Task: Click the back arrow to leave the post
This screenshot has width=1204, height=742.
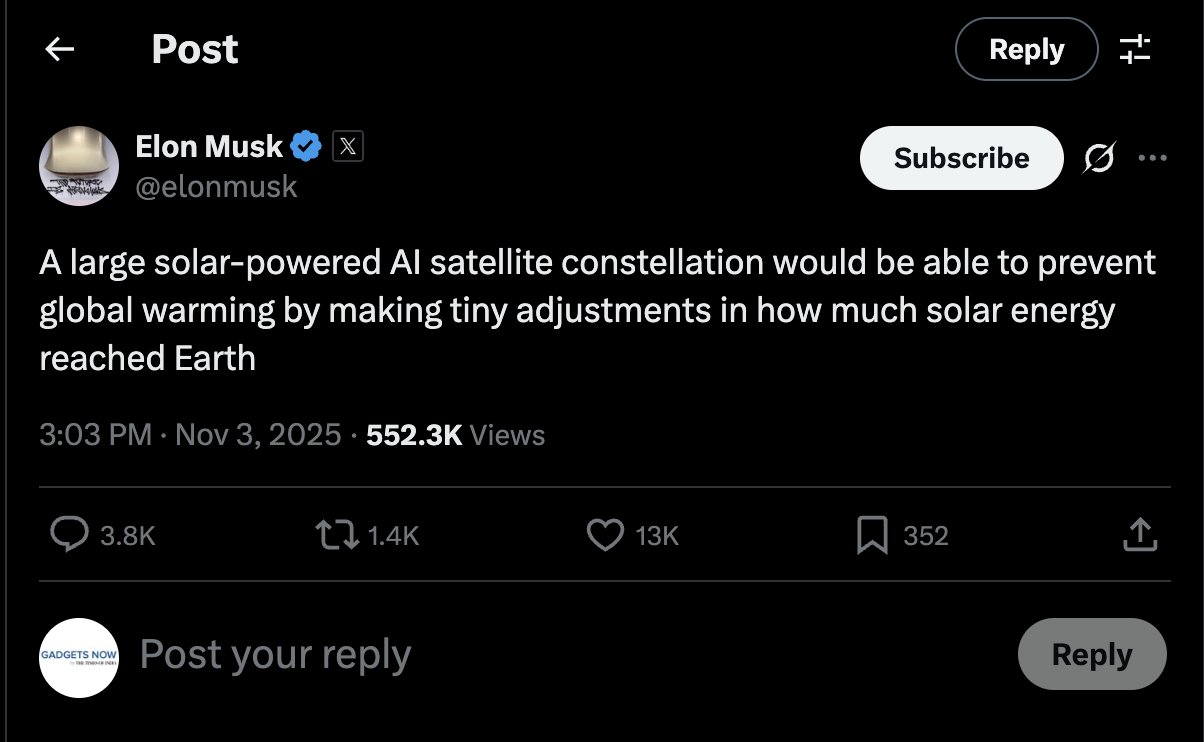Action: coord(59,48)
